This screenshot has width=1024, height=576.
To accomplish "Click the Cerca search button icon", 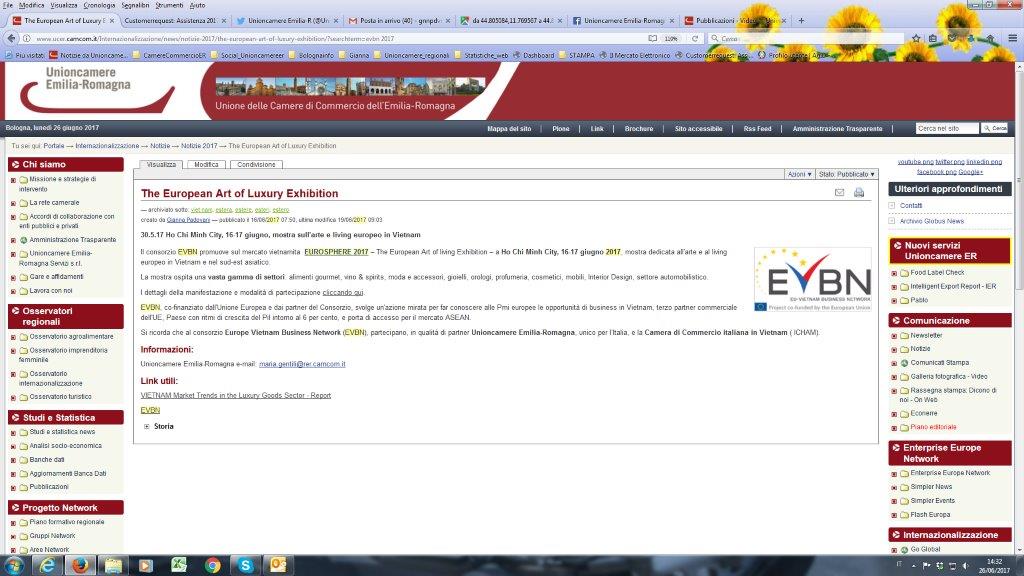I will coord(996,129).
